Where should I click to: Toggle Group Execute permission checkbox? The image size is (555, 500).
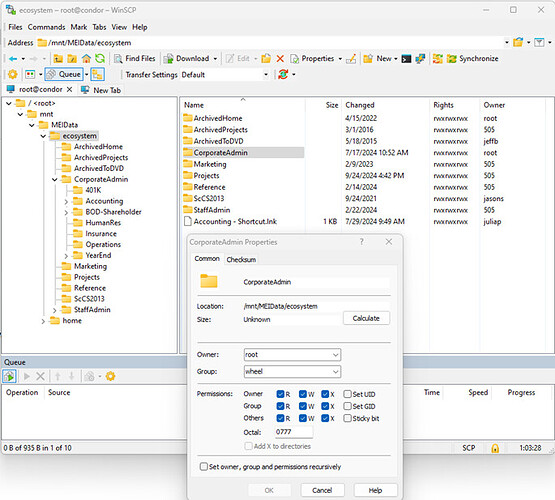pyautogui.click(x=325, y=406)
